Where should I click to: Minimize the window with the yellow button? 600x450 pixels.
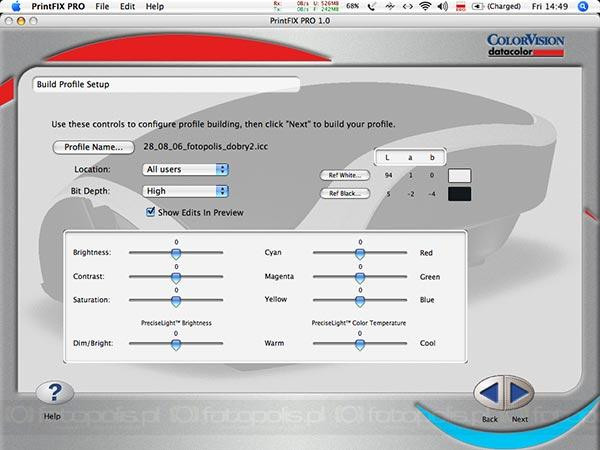pyautogui.click(x=21, y=21)
